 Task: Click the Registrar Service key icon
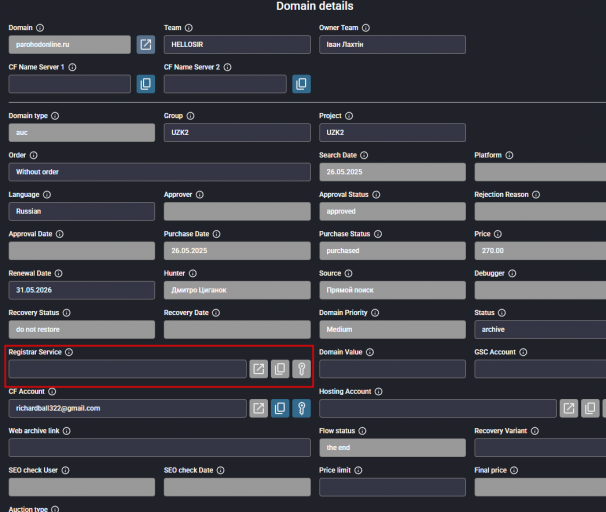click(x=302, y=369)
